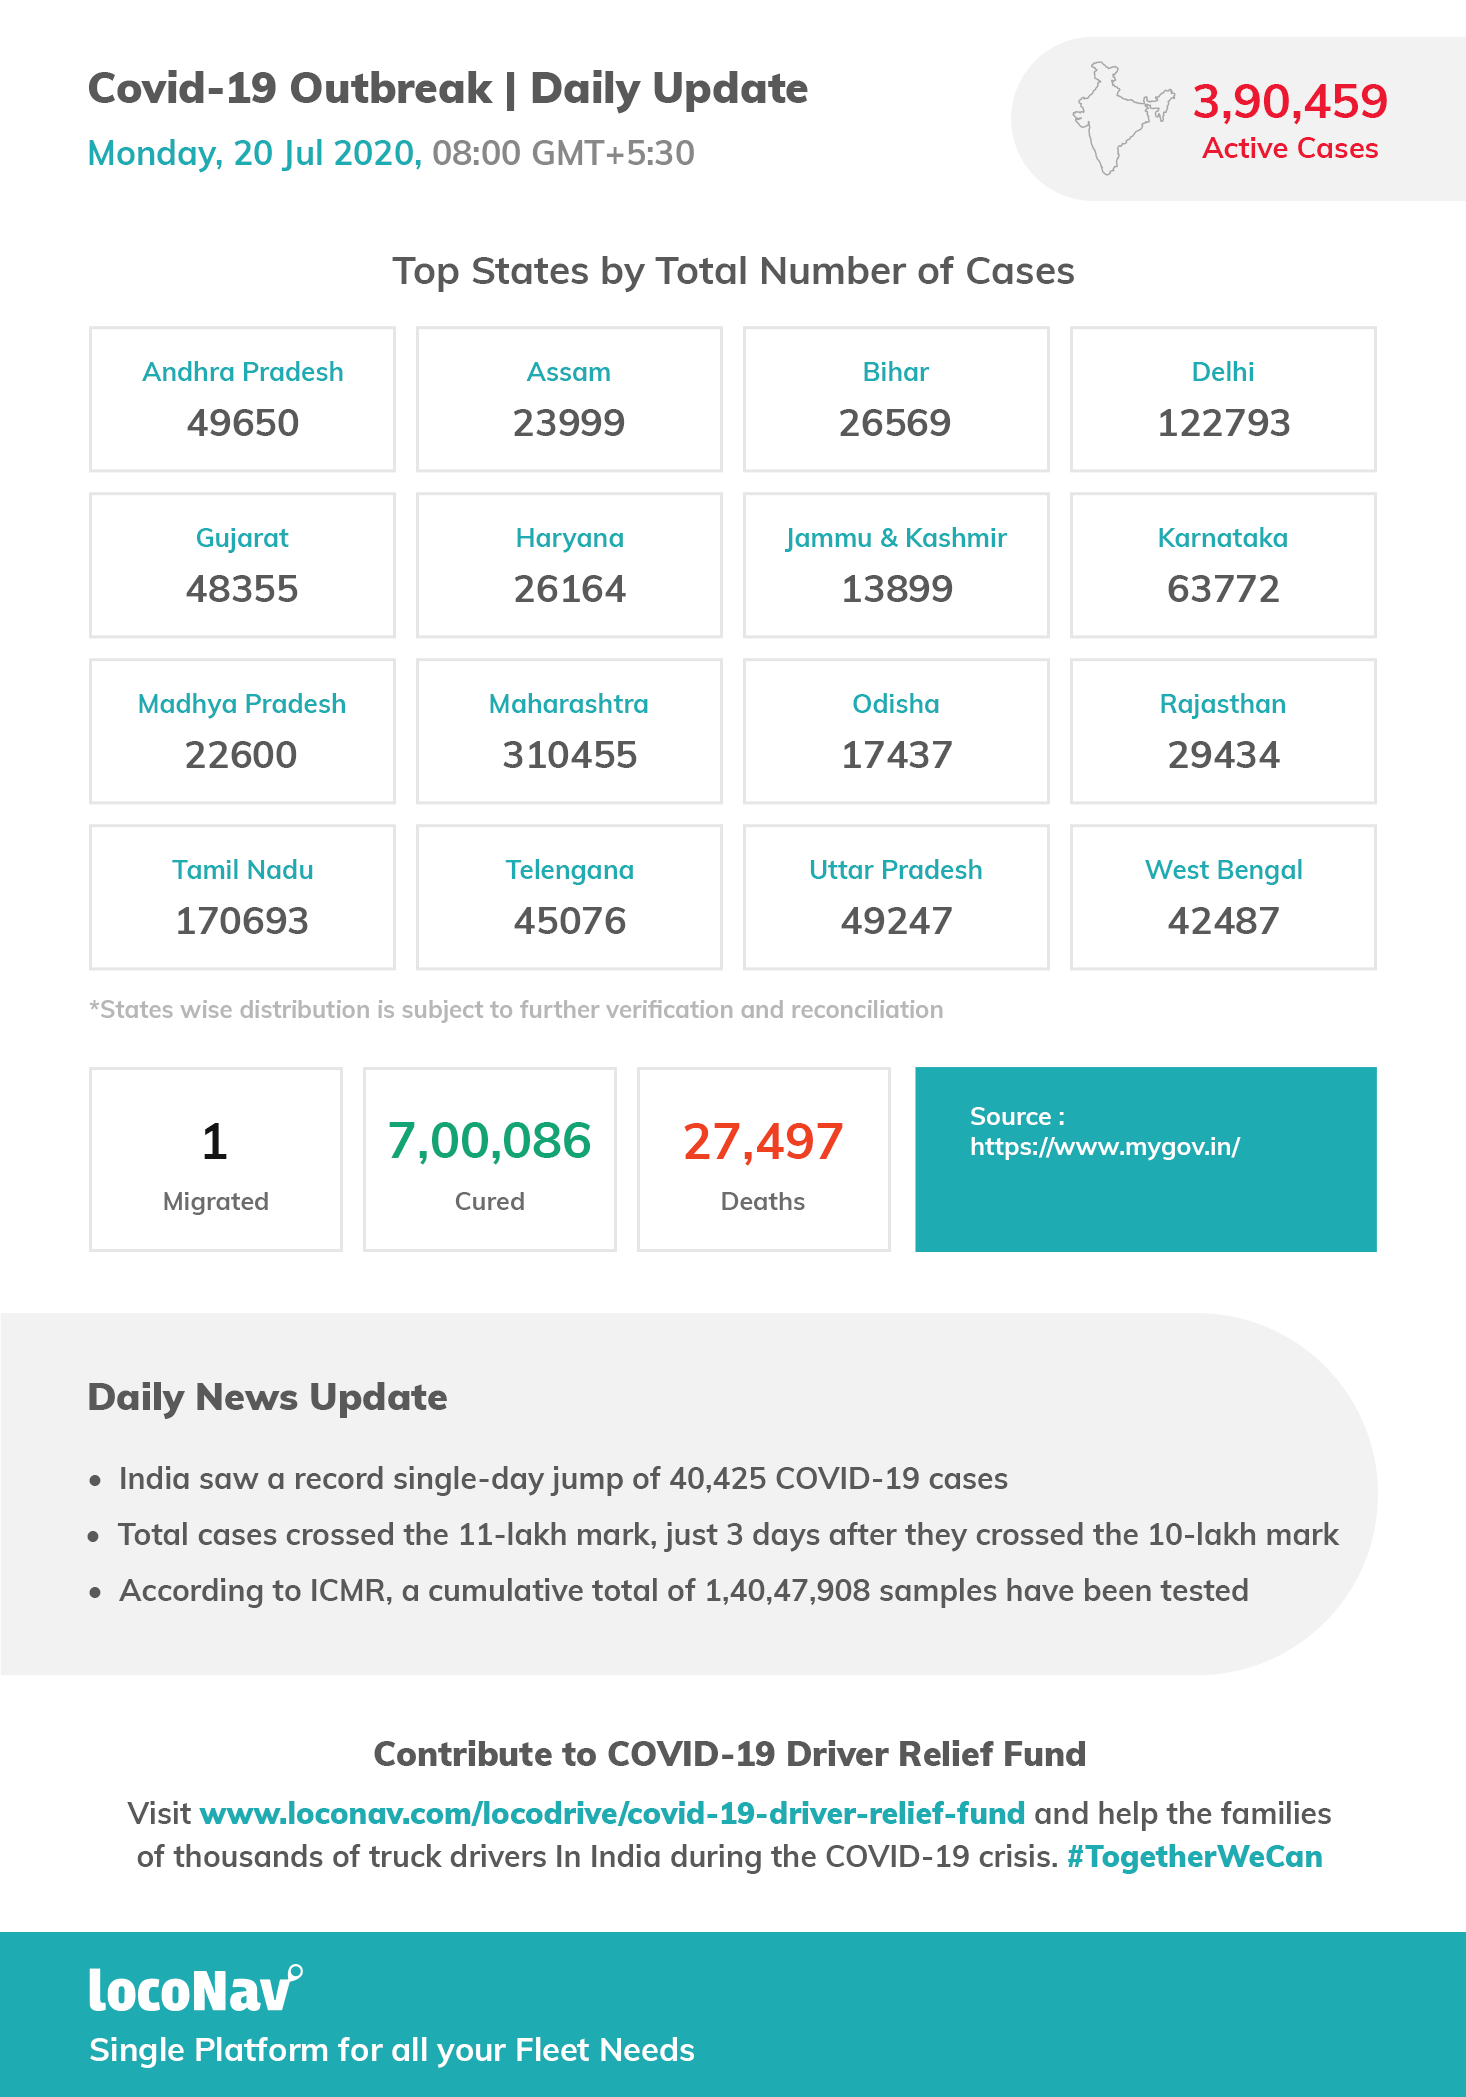Select the Delhi state card

pyautogui.click(x=1223, y=398)
